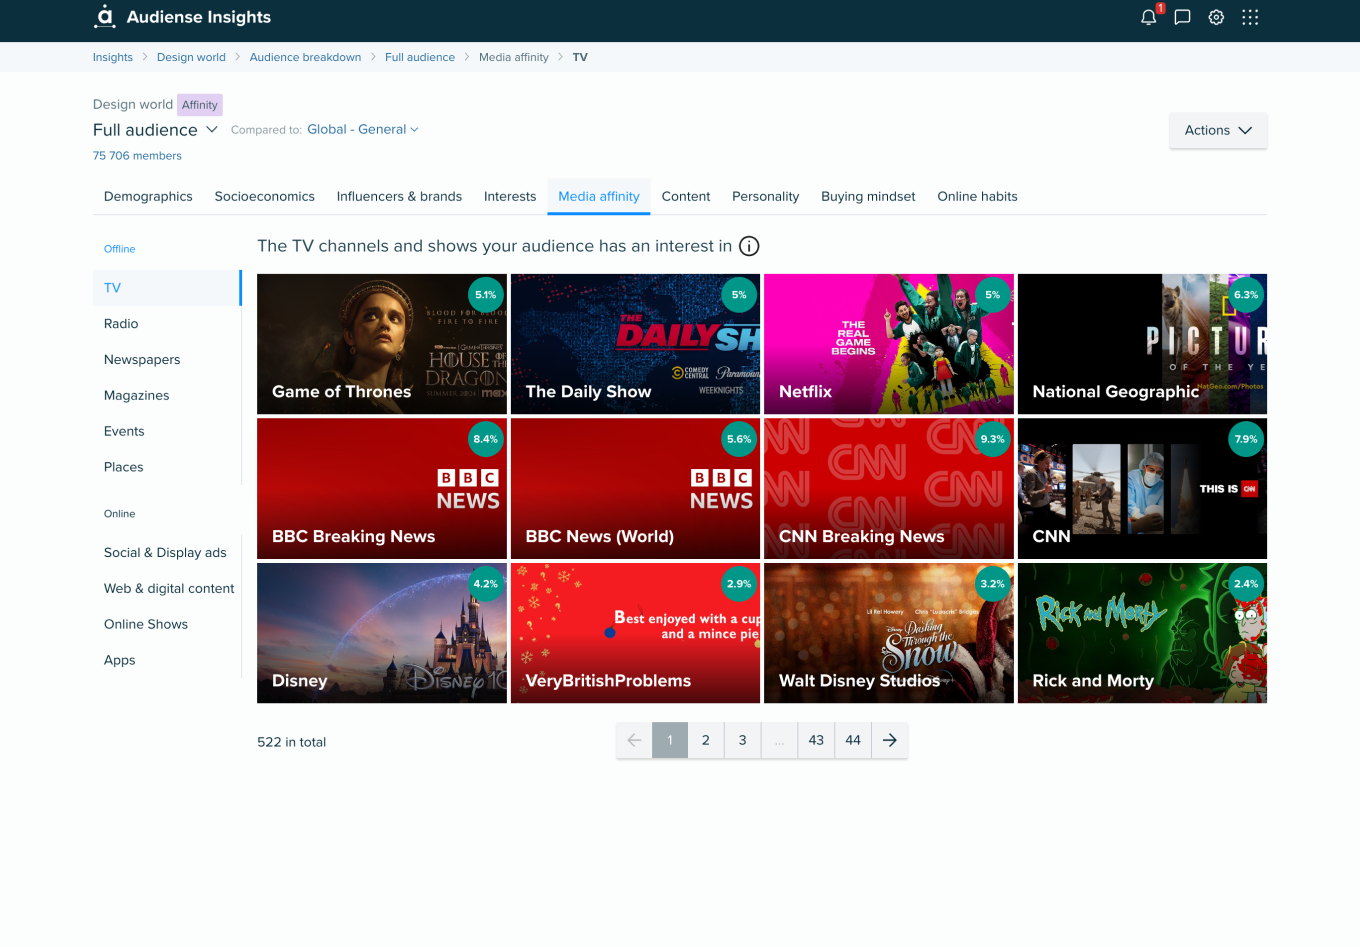Open the settings gear icon
The image size is (1360, 947).
pyautogui.click(x=1216, y=17)
